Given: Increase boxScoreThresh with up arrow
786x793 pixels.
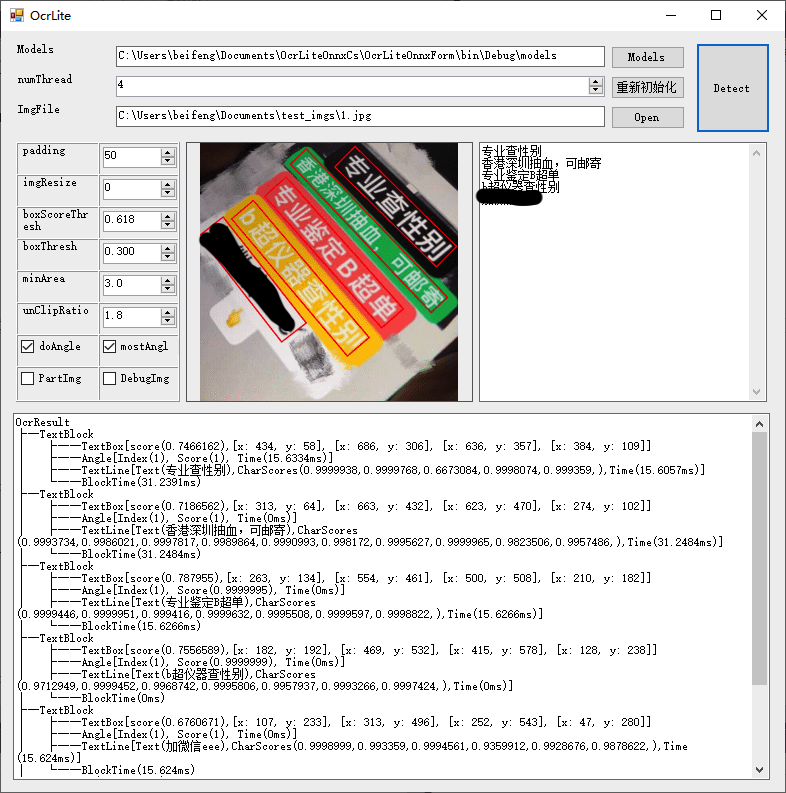Looking at the screenshot, I should (x=168, y=216).
